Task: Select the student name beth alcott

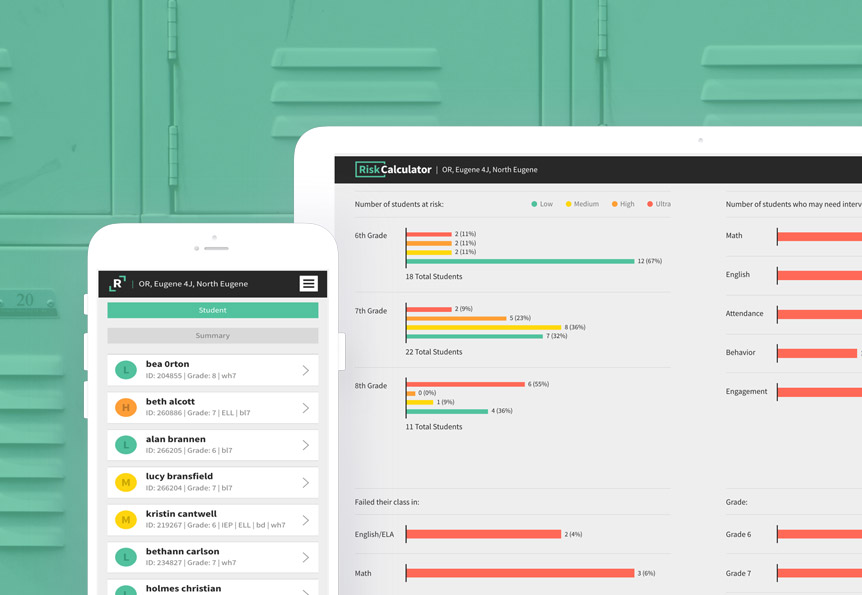Action: (x=170, y=401)
